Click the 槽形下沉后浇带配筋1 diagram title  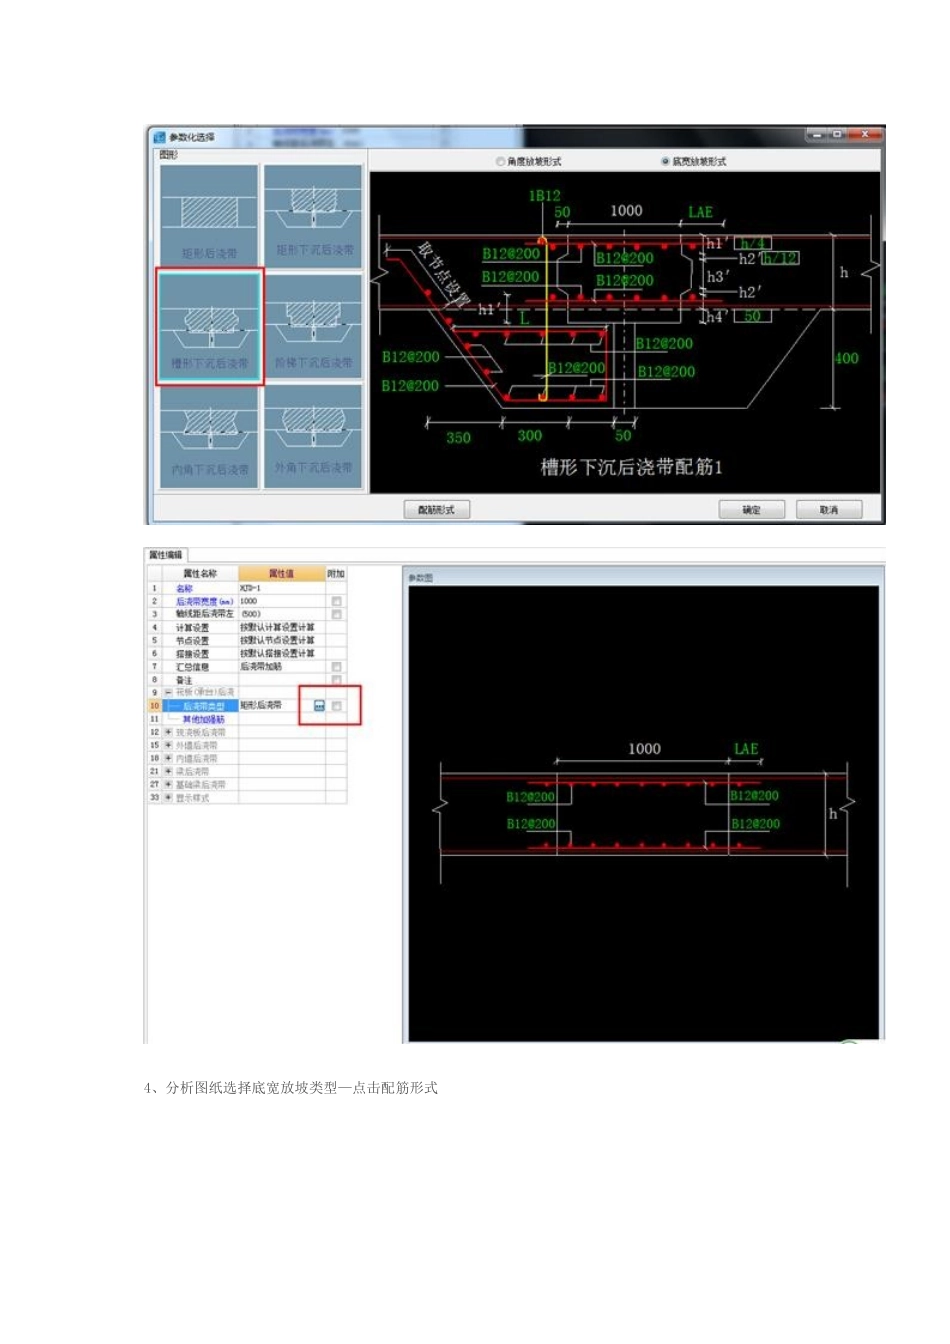click(631, 467)
